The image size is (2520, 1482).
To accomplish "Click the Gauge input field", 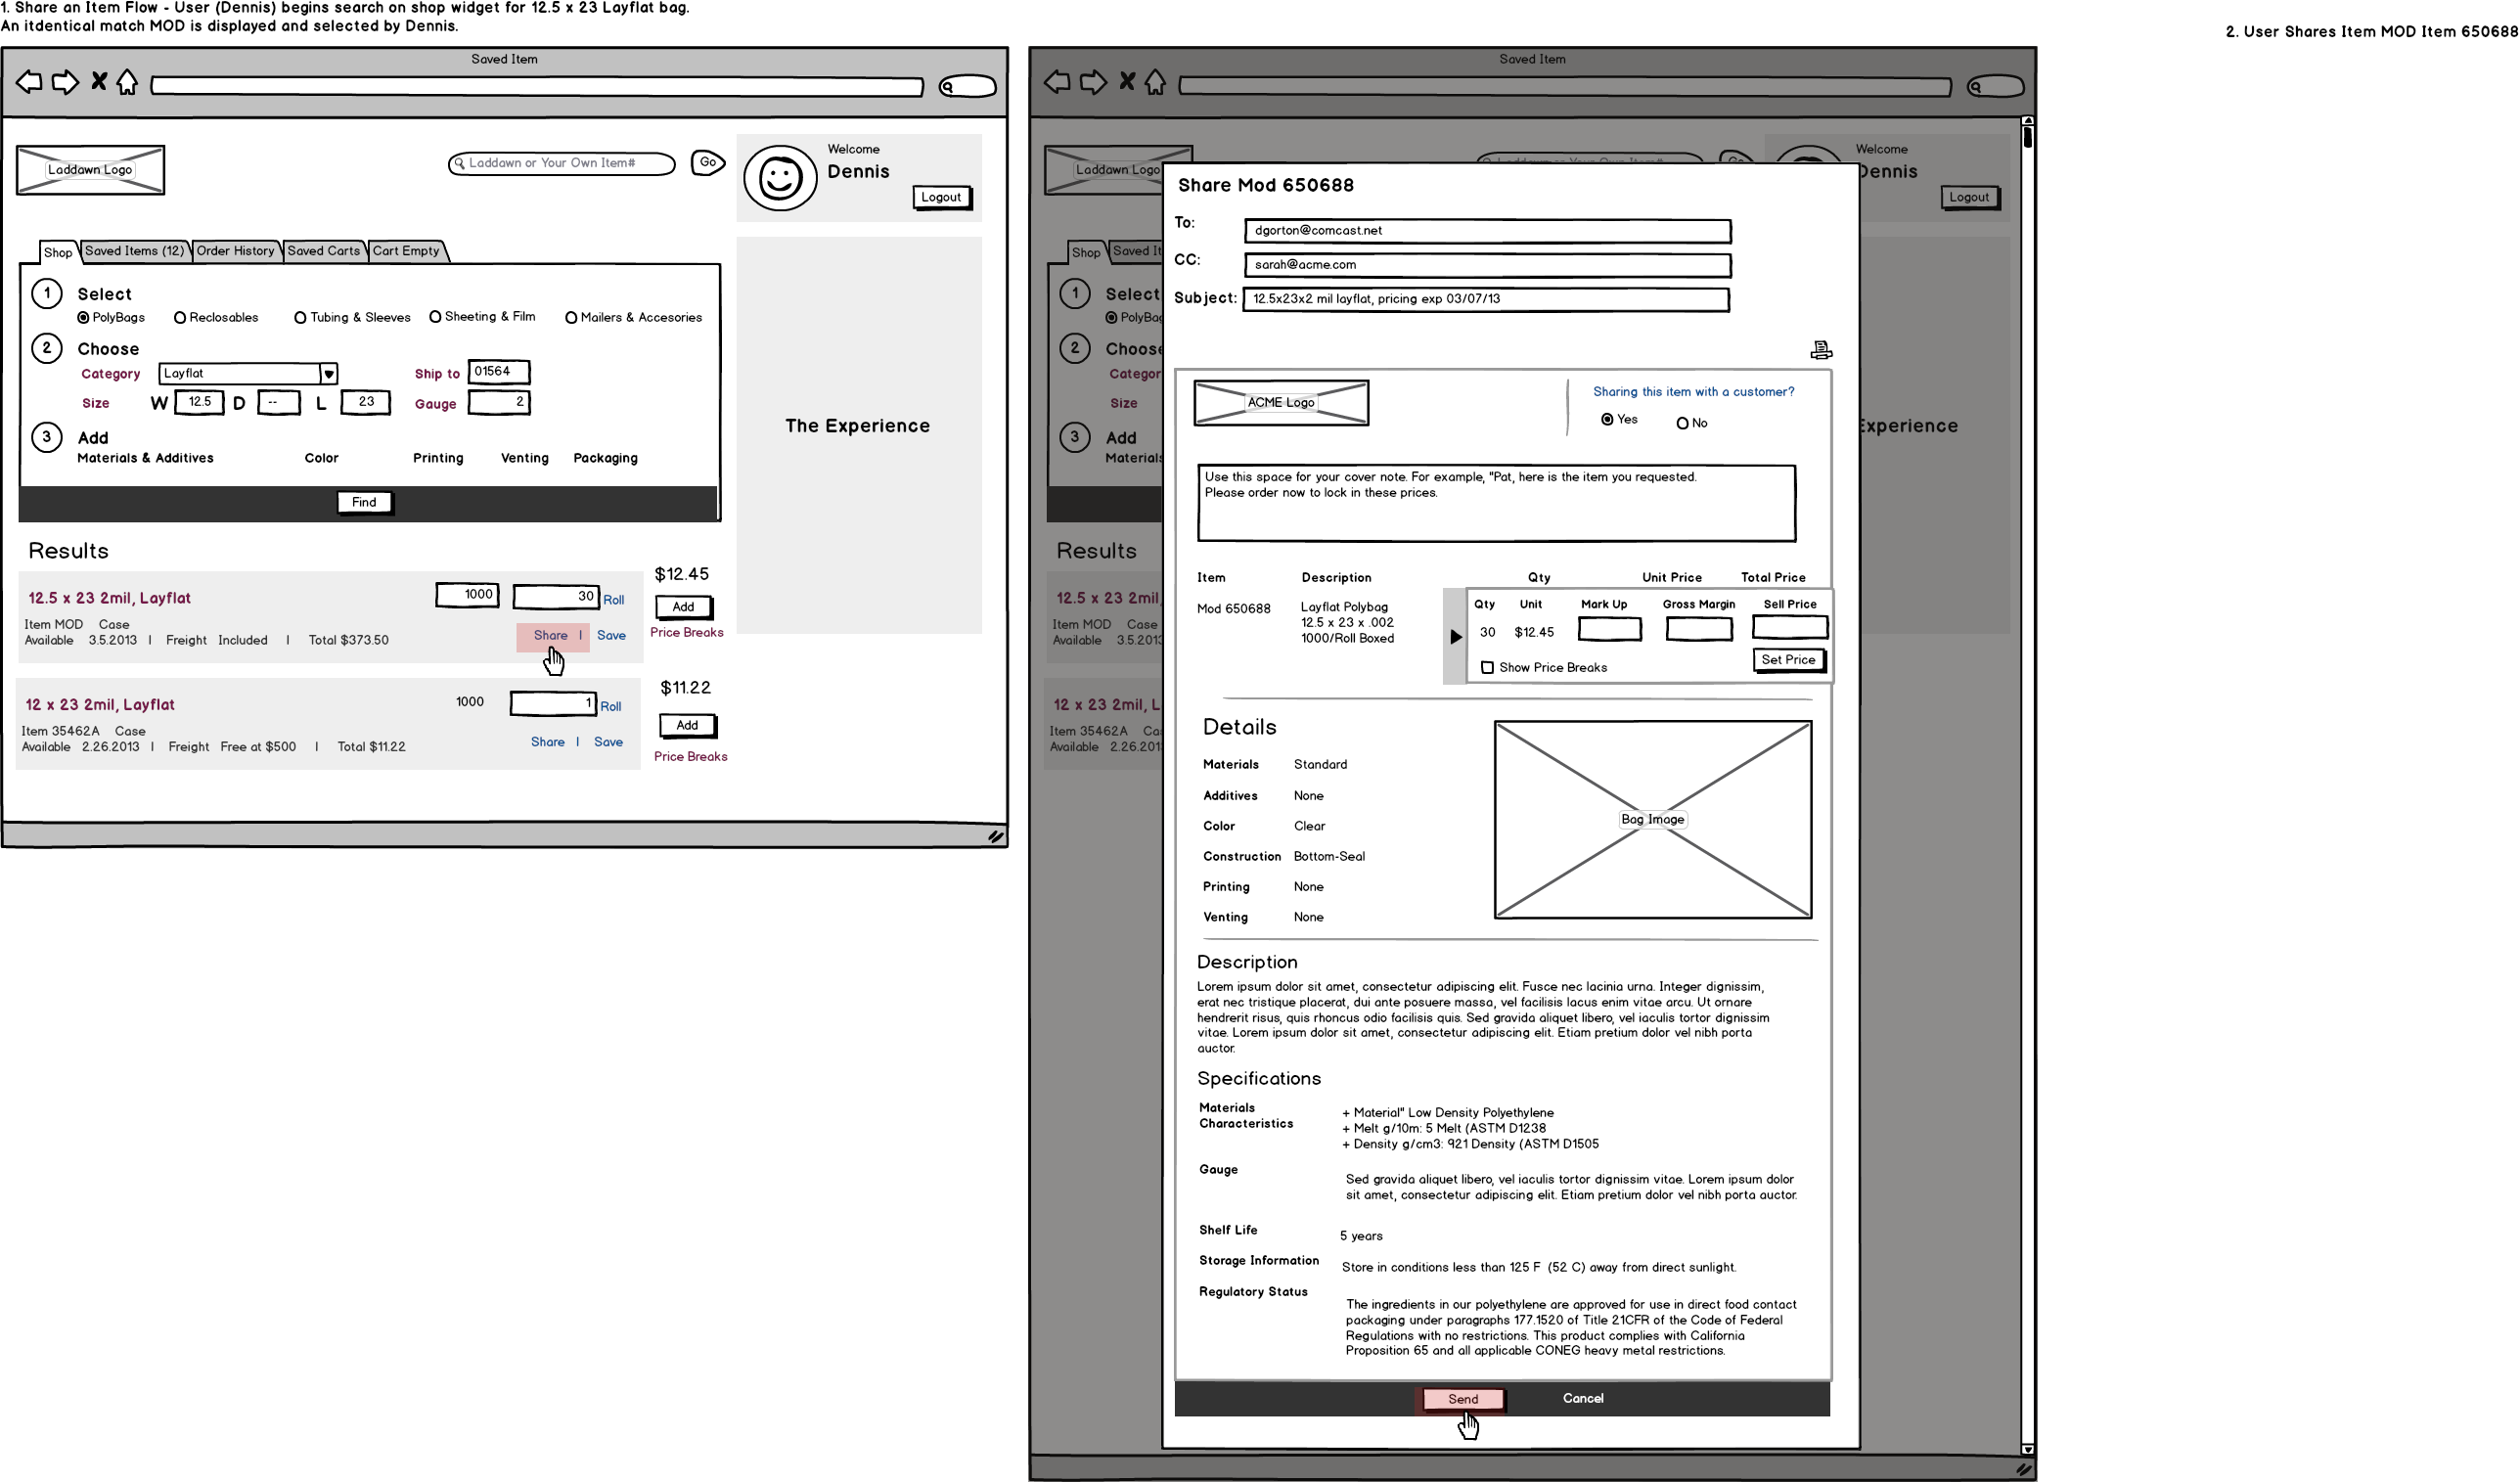I will (498, 402).
